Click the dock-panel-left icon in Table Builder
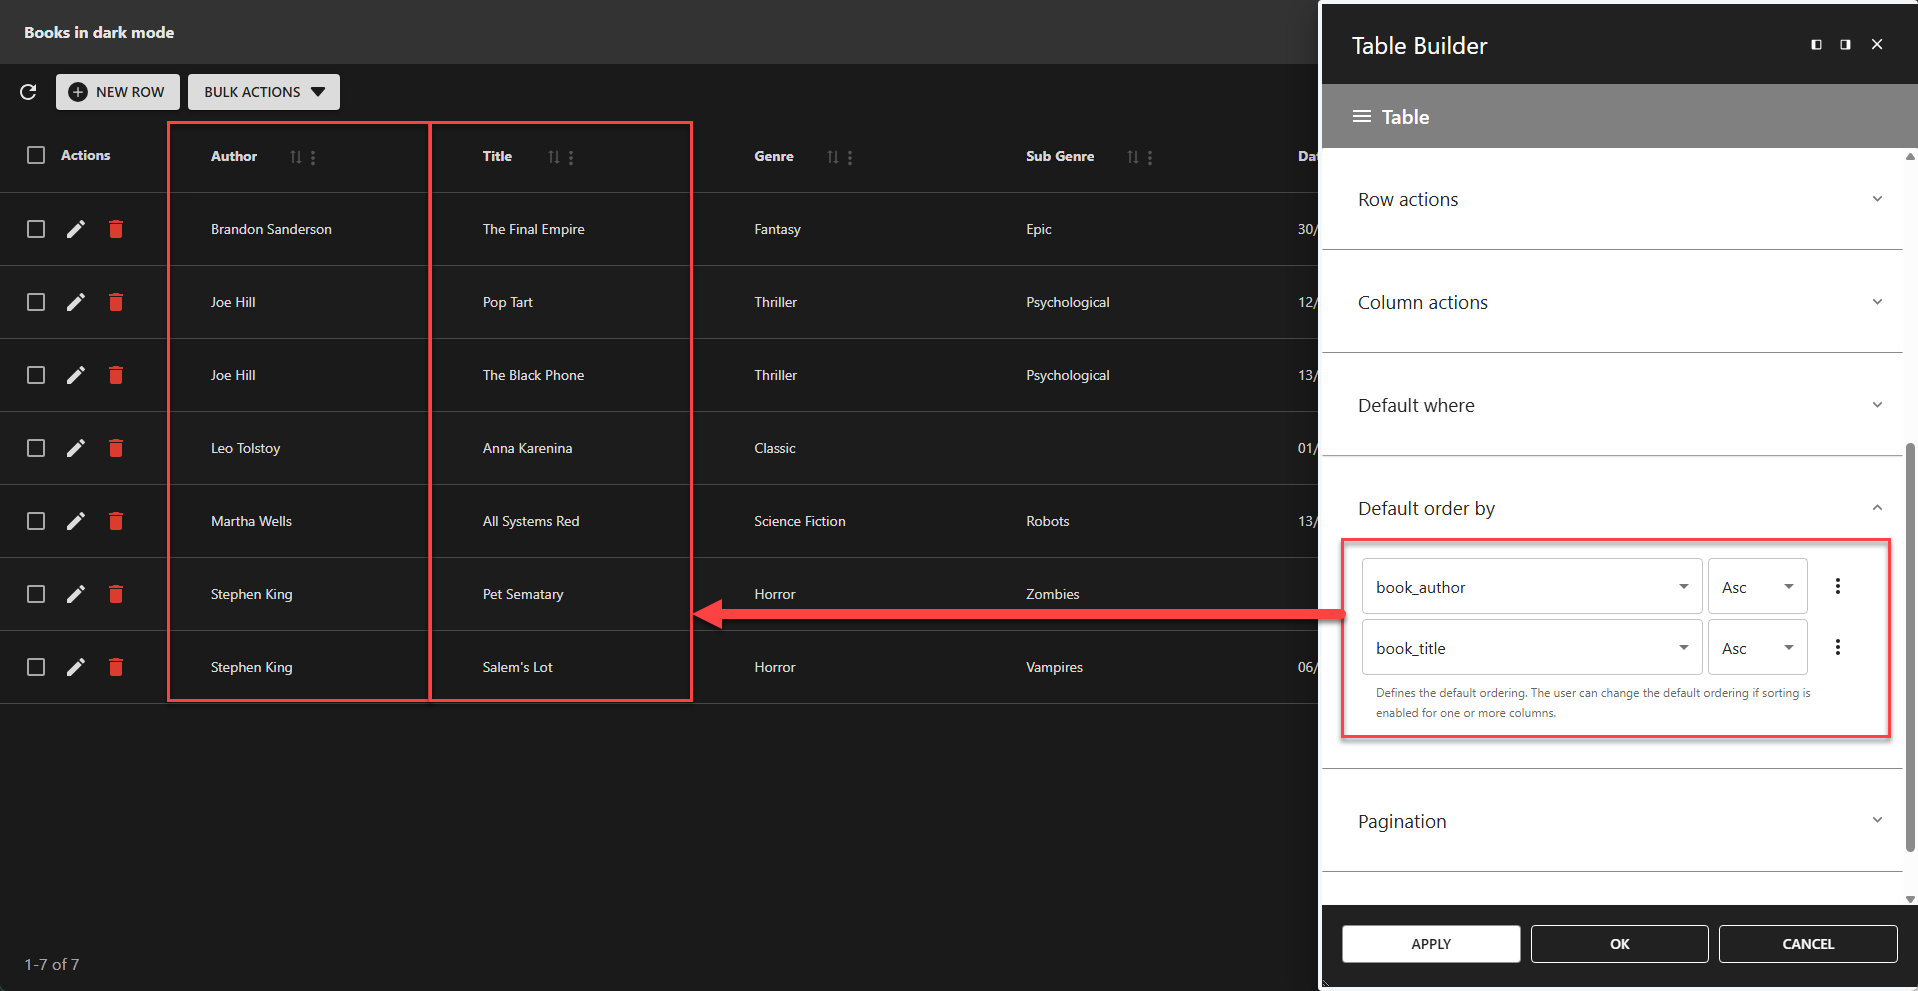Screen dimensions: 1918x991 click(x=1815, y=44)
